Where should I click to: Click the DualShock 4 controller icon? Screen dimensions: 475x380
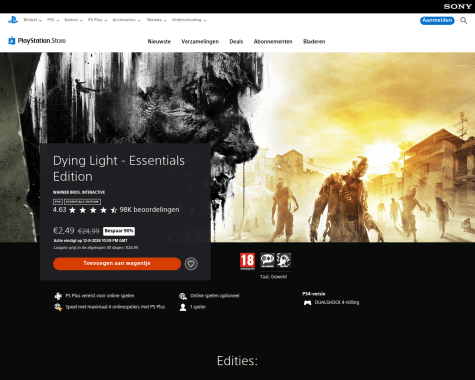coord(307,303)
